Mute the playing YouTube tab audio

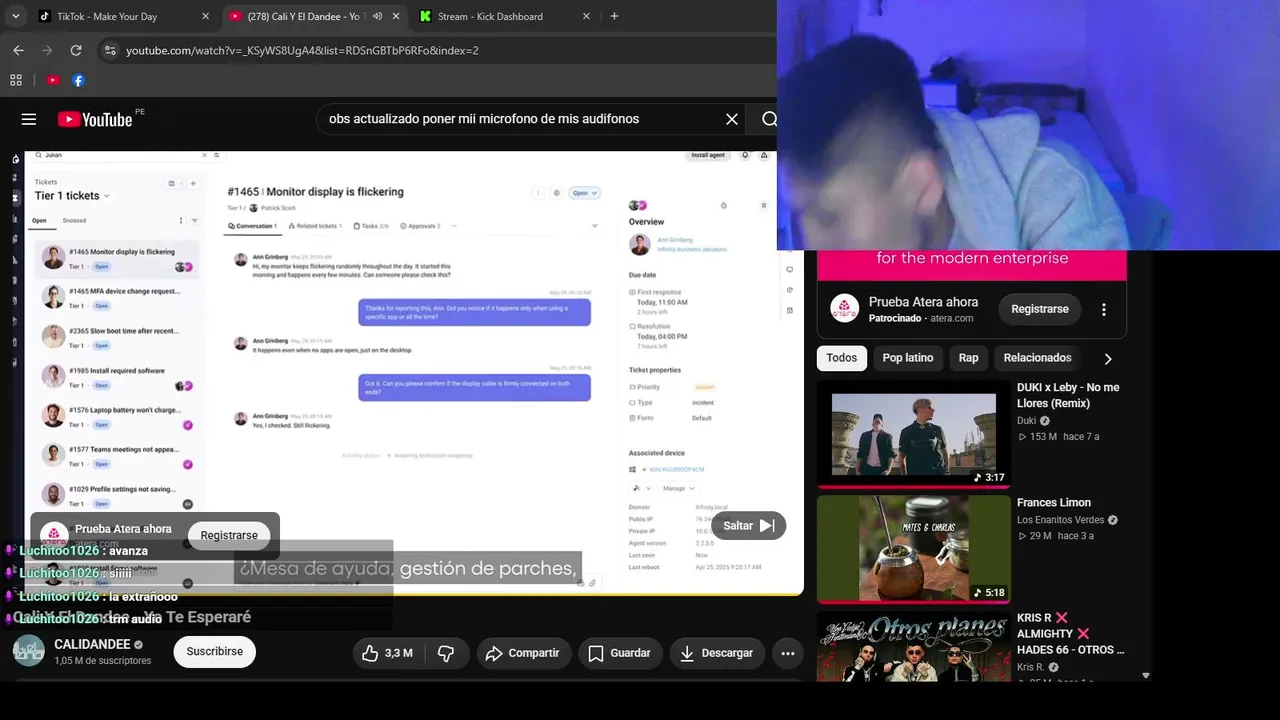(378, 16)
